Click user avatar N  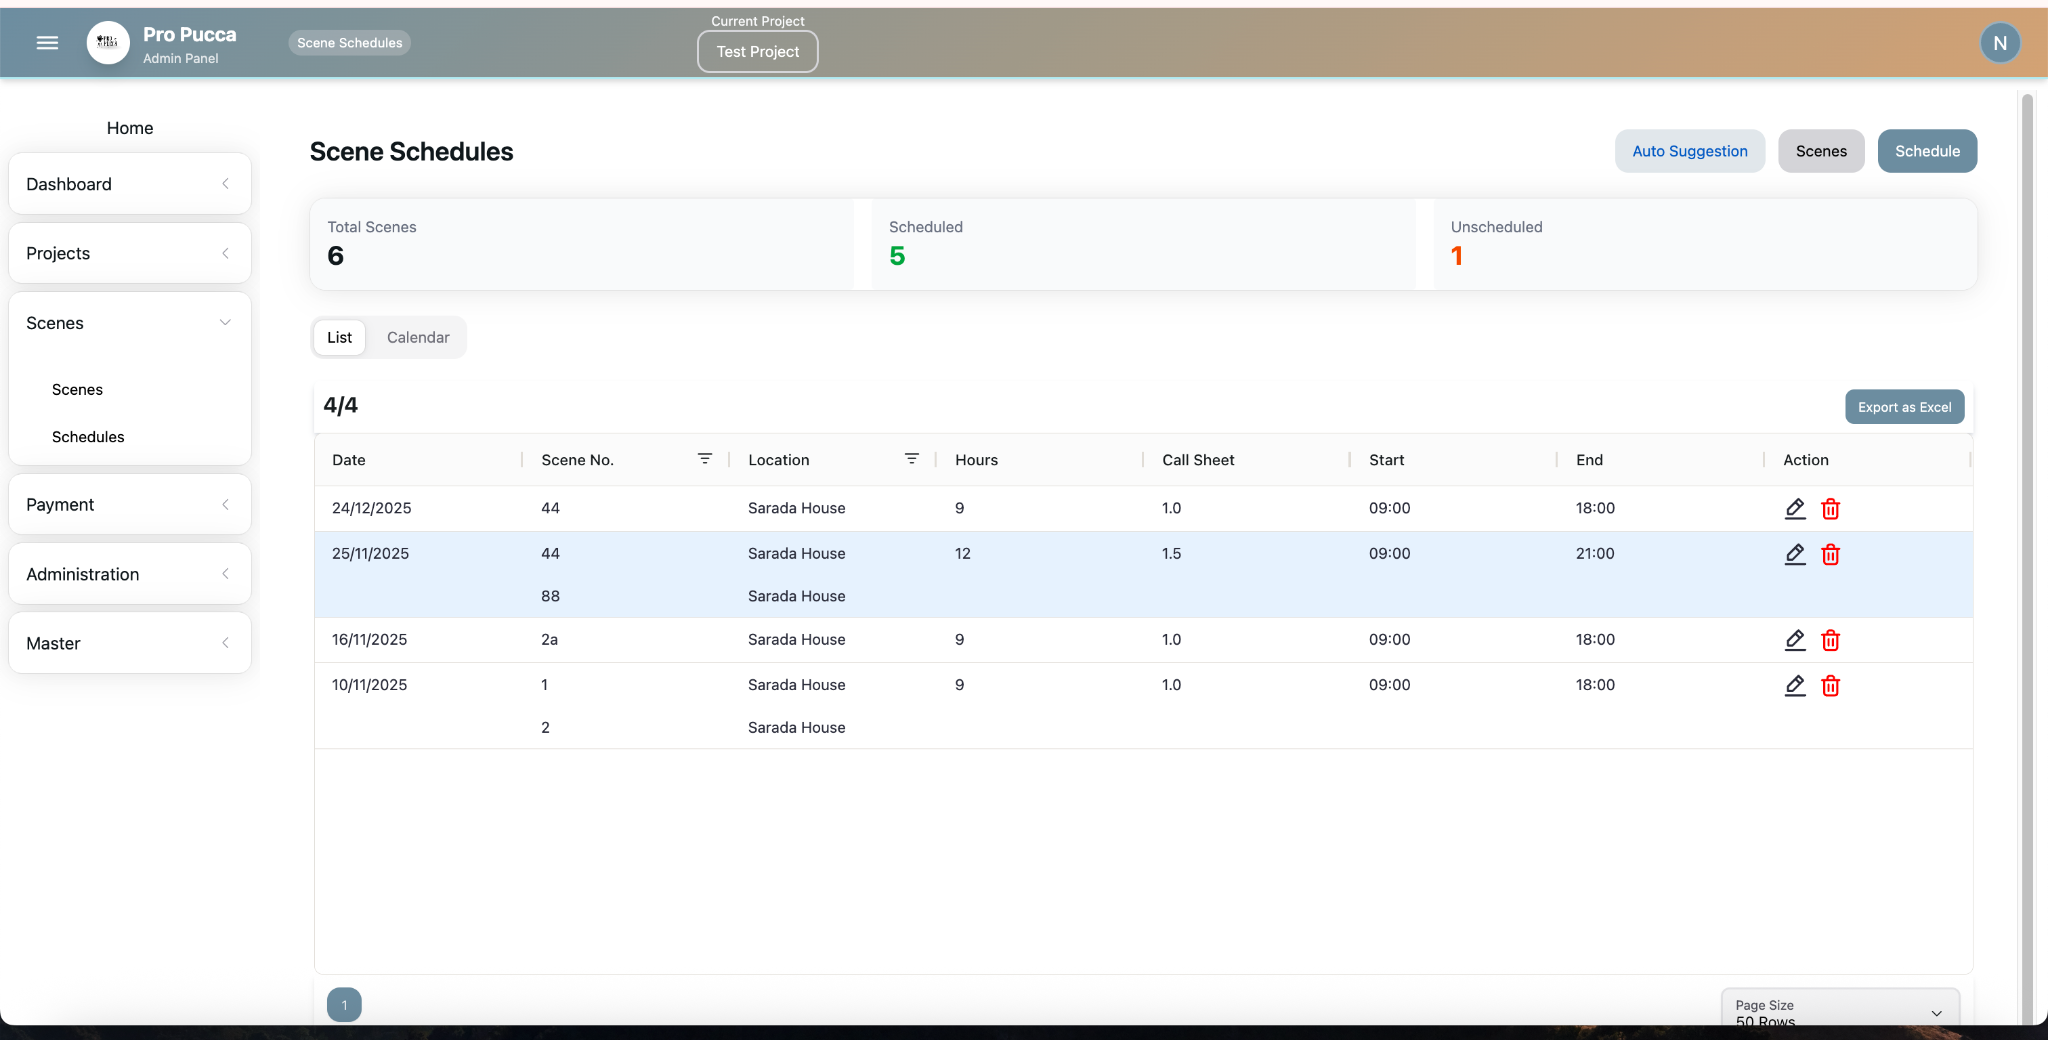point(2000,43)
